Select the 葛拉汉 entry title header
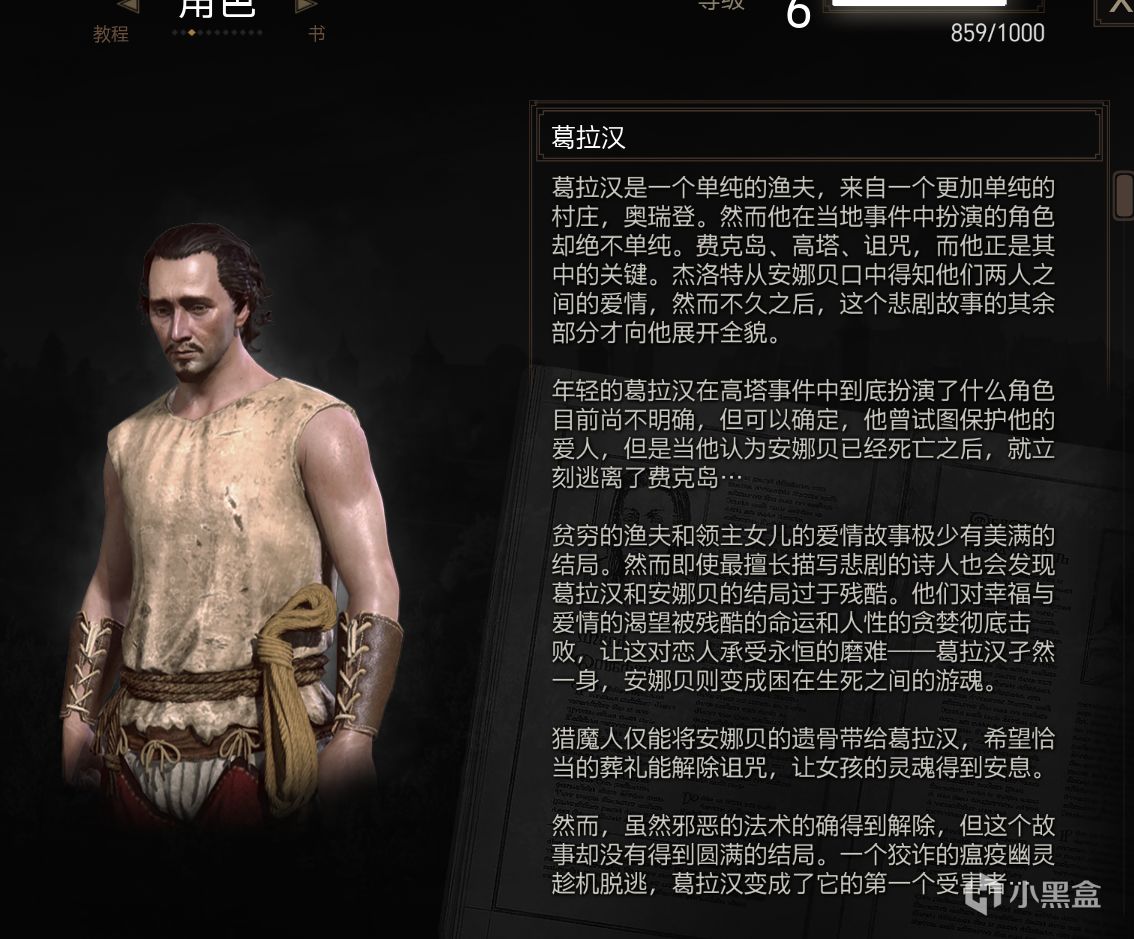 (x=819, y=135)
